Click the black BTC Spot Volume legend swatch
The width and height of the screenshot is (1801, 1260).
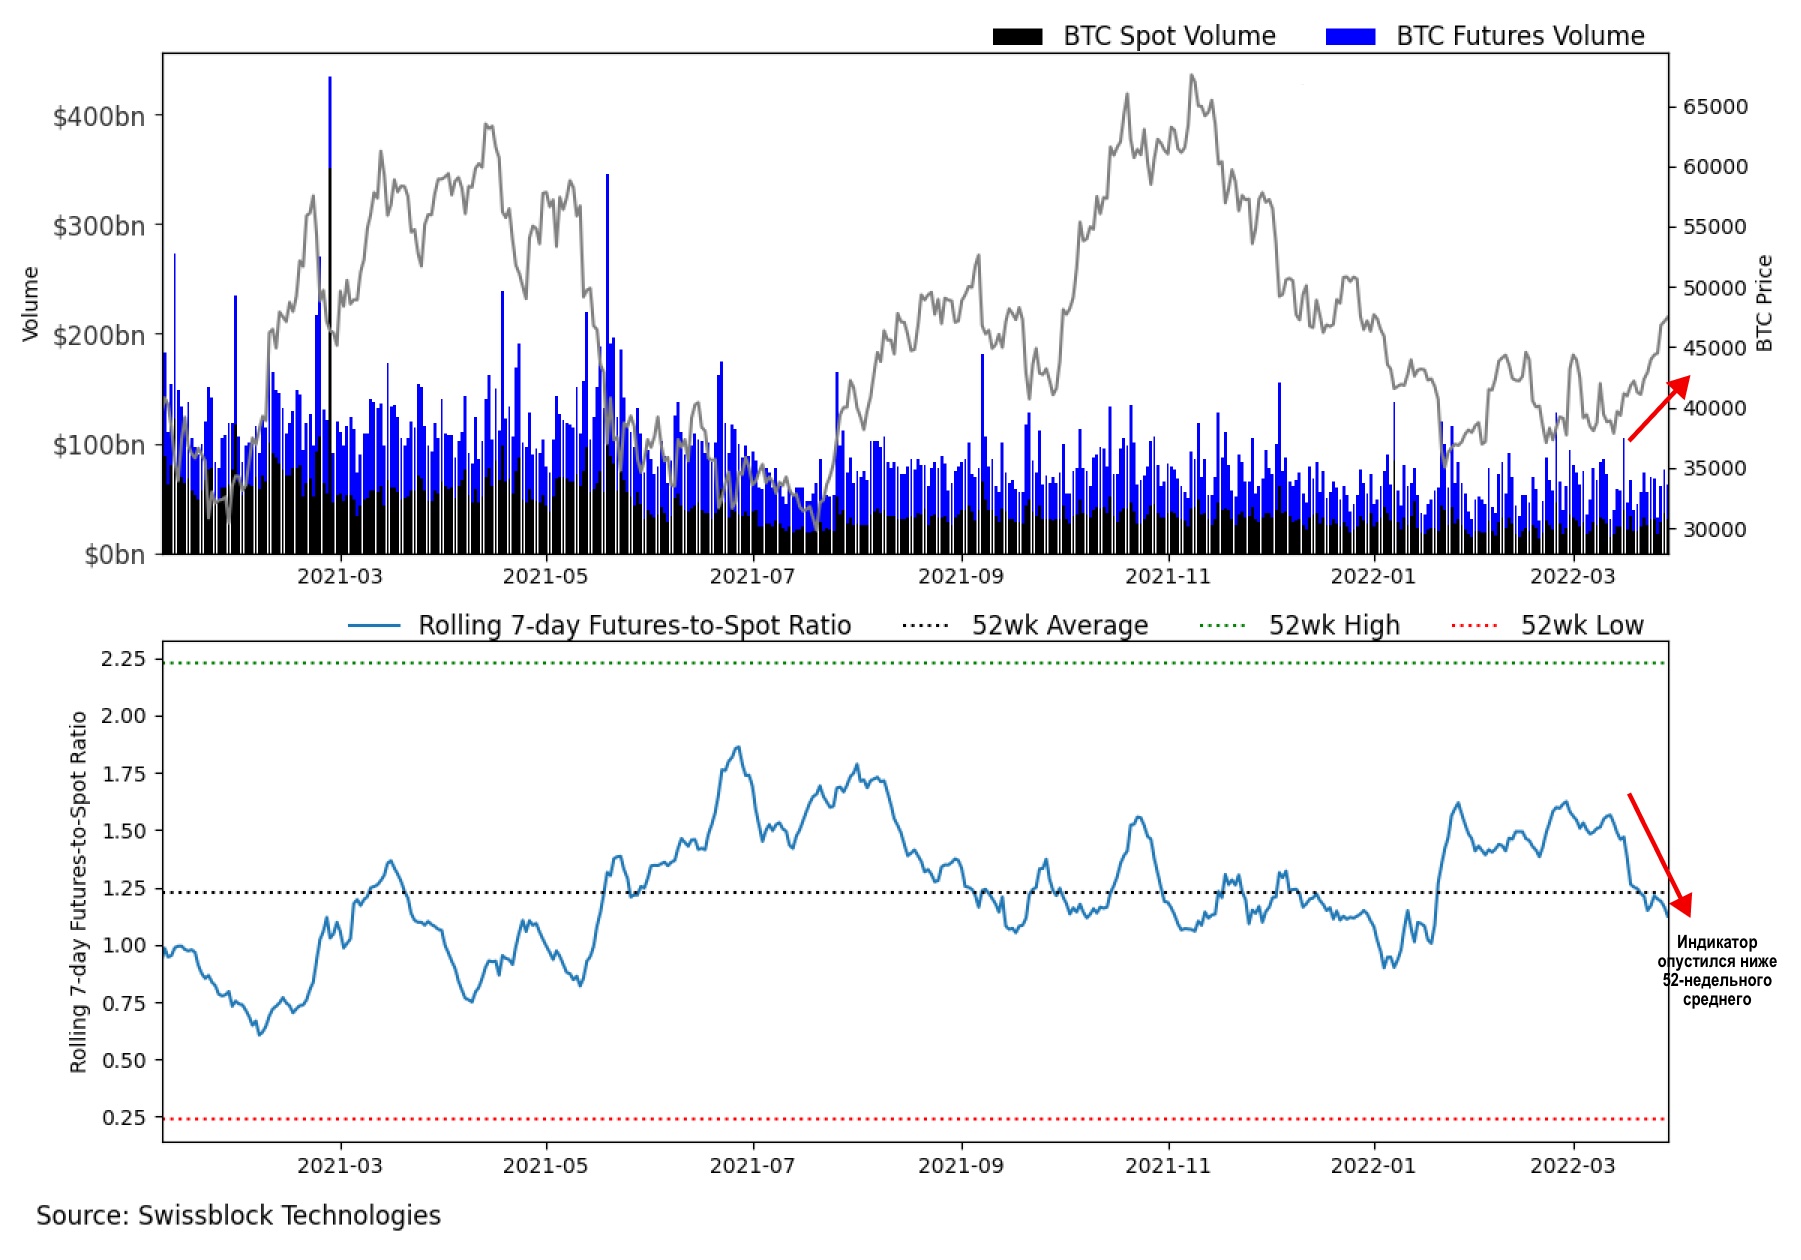[1017, 37]
